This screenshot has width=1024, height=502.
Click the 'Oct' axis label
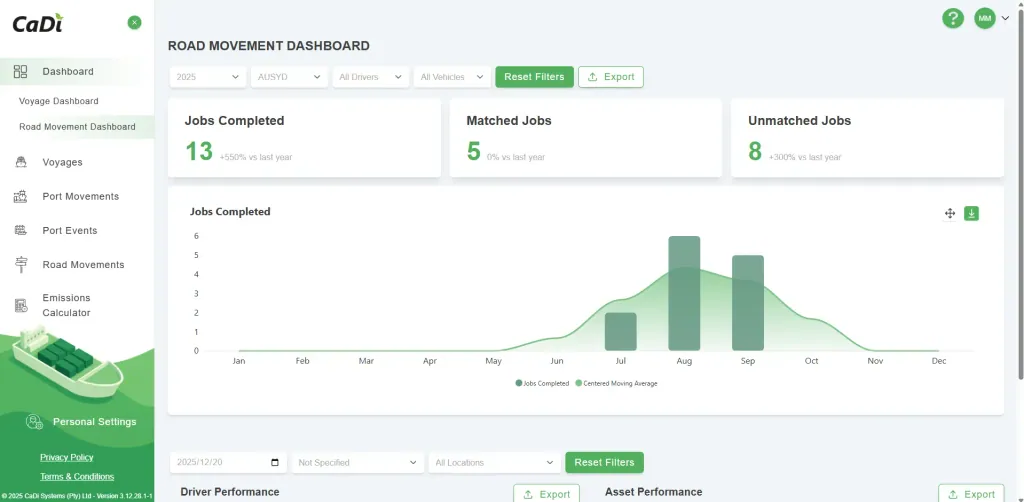click(811, 361)
